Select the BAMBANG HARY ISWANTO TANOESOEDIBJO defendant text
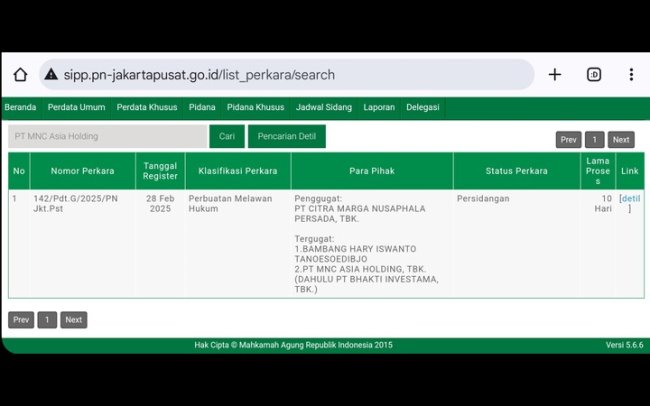Viewport: 650px width, 406px height. [x=355, y=254]
